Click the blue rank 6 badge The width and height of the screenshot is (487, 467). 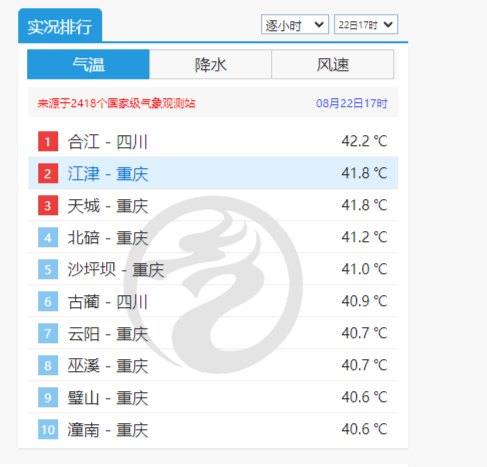(x=48, y=301)
